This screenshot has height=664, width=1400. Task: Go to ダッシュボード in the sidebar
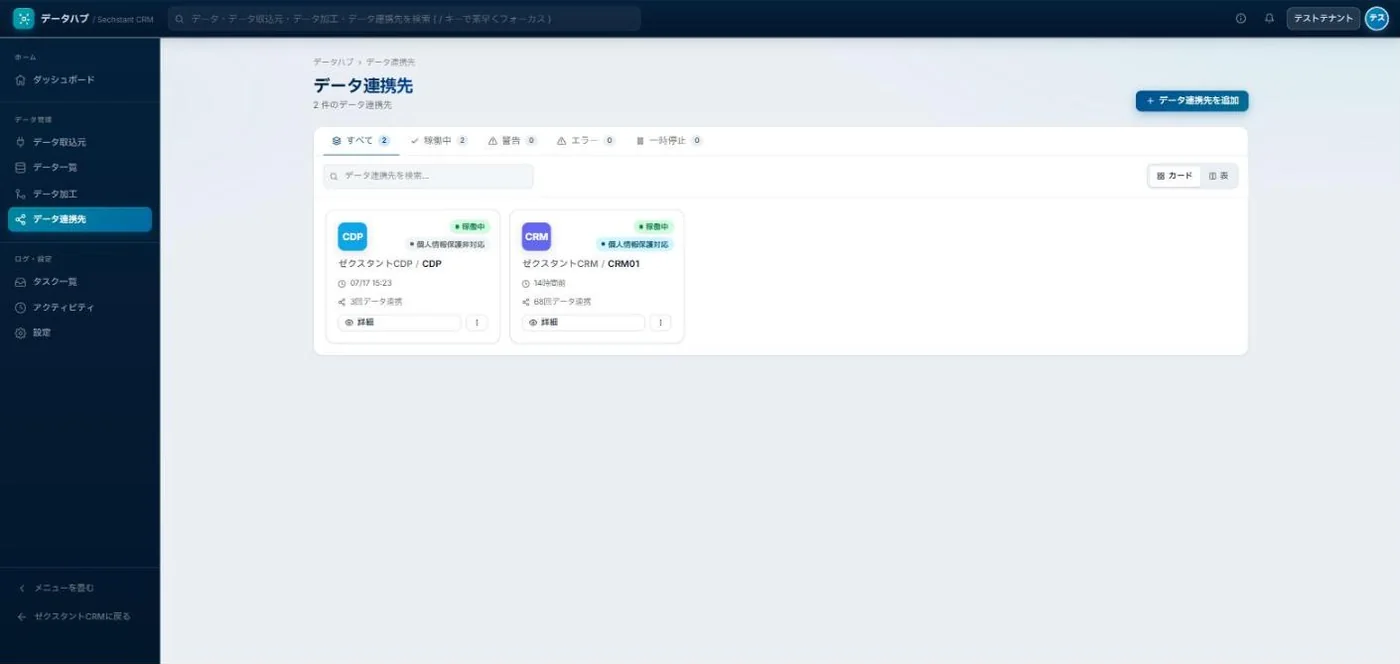click(80, 80)
